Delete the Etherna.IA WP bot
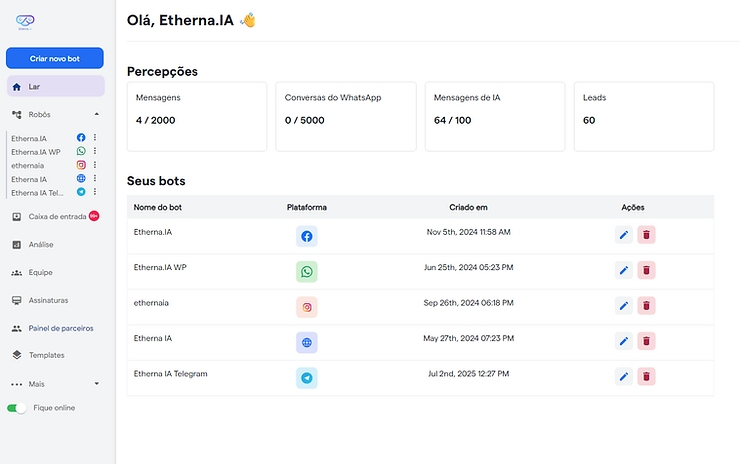740x464 pixels. point(646,271)
